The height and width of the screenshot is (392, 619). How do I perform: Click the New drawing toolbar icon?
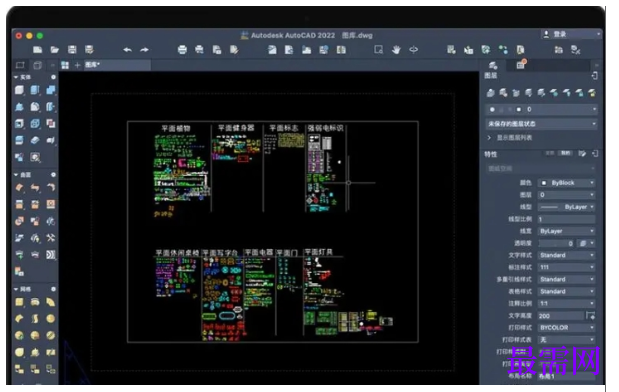coord(38,50)
